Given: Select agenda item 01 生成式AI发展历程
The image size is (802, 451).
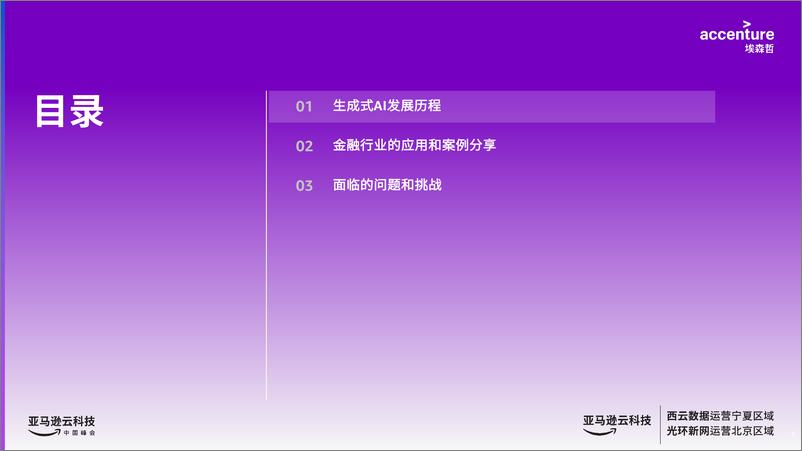Looking at the screenshot, I should click(x=492, y=106).
